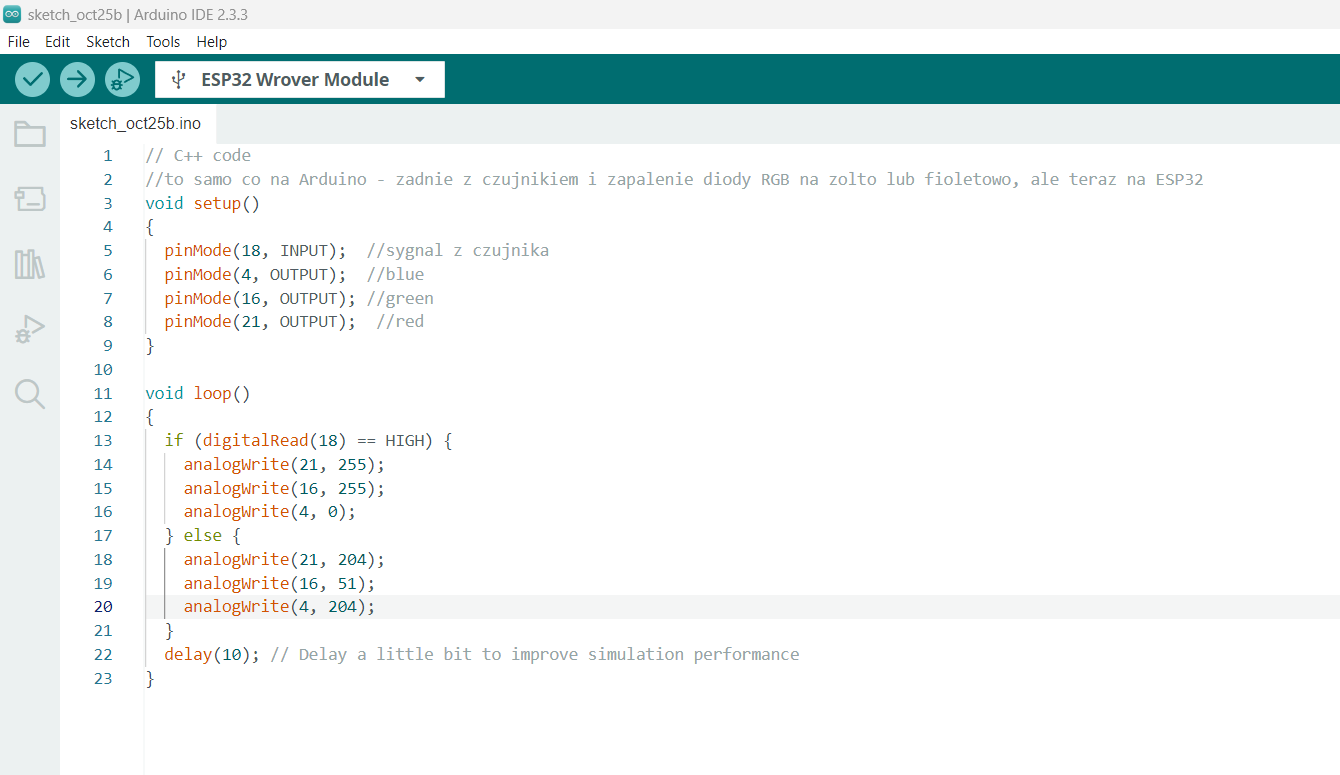The width and height of the screenshot is (1340, 775).
Task: Click 'pinMode(18, INPUT);' statement
Action: (x=255, y=251)
